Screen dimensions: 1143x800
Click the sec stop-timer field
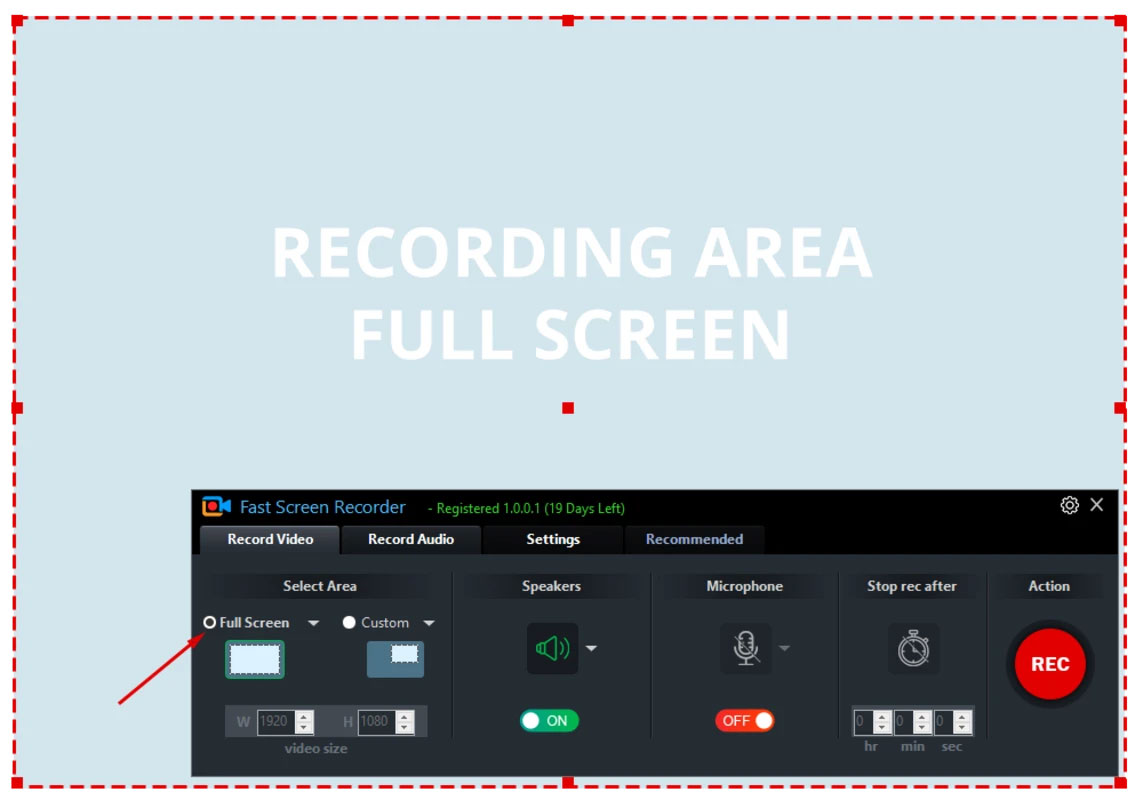pyautogui.click(x=944, y=722)
